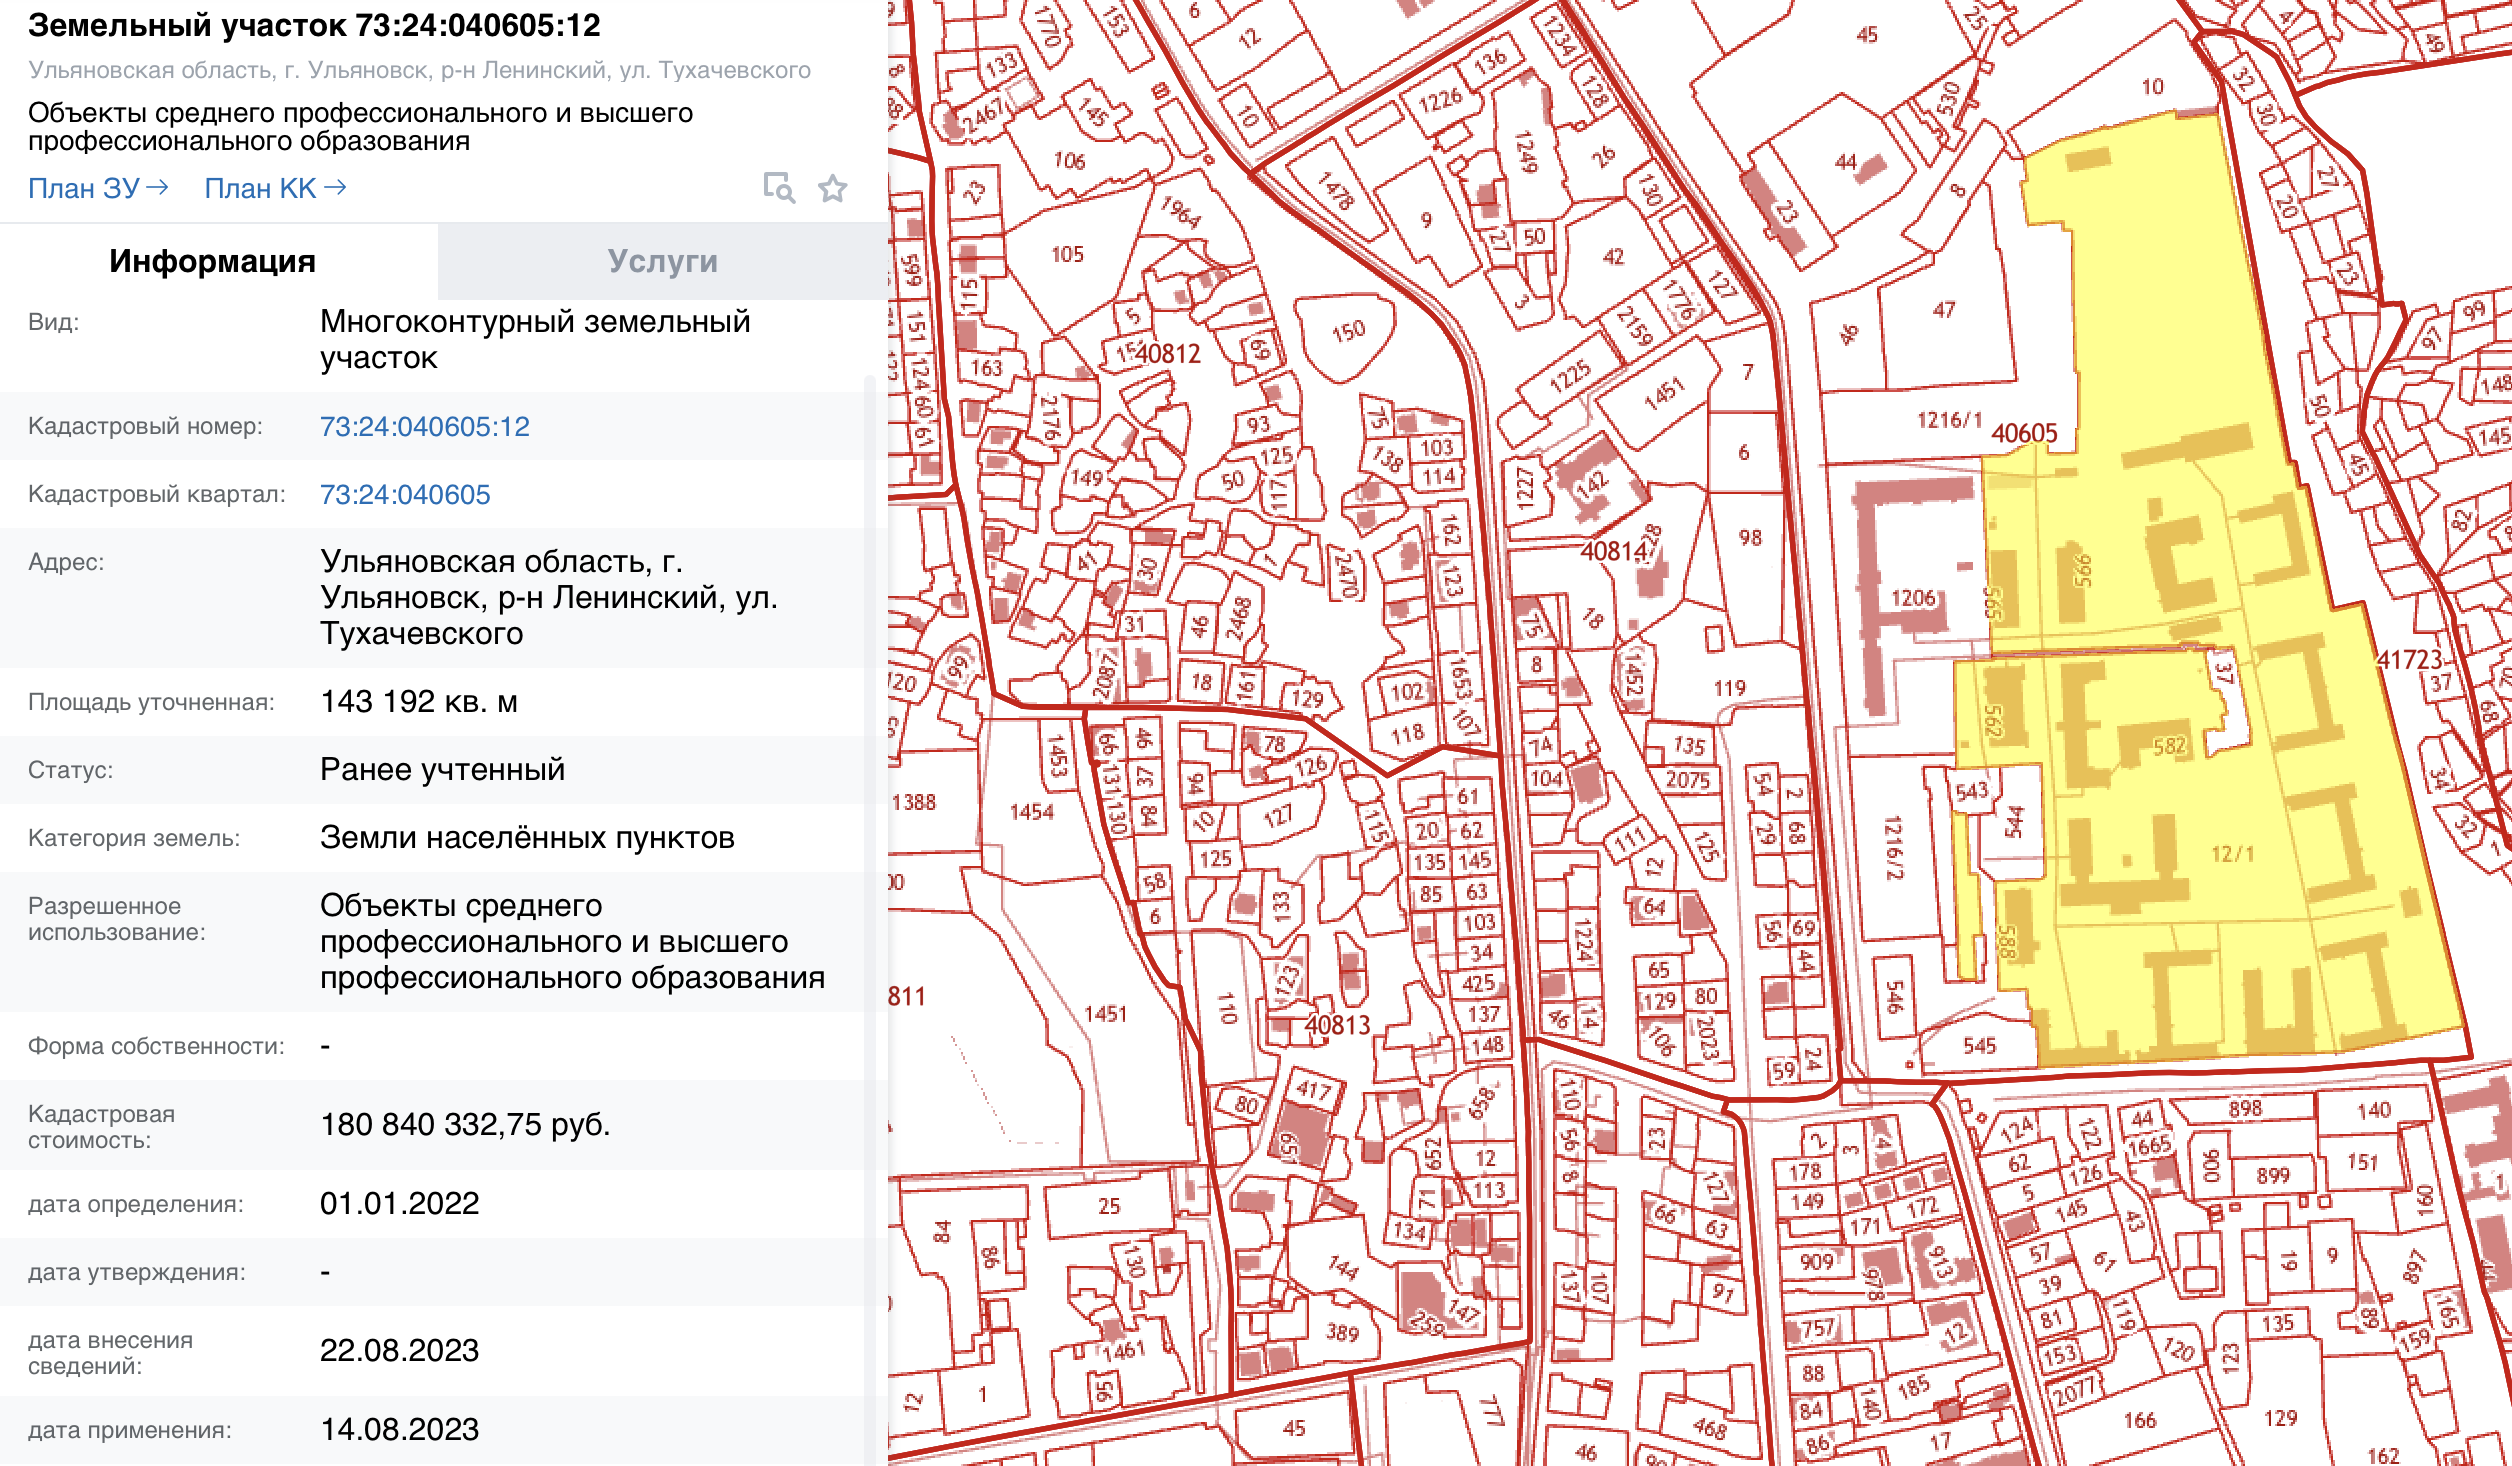This screenshot has height=1466, width=2512.
Task: Click parcel 546 on the map
Action: click(1895, 998)
